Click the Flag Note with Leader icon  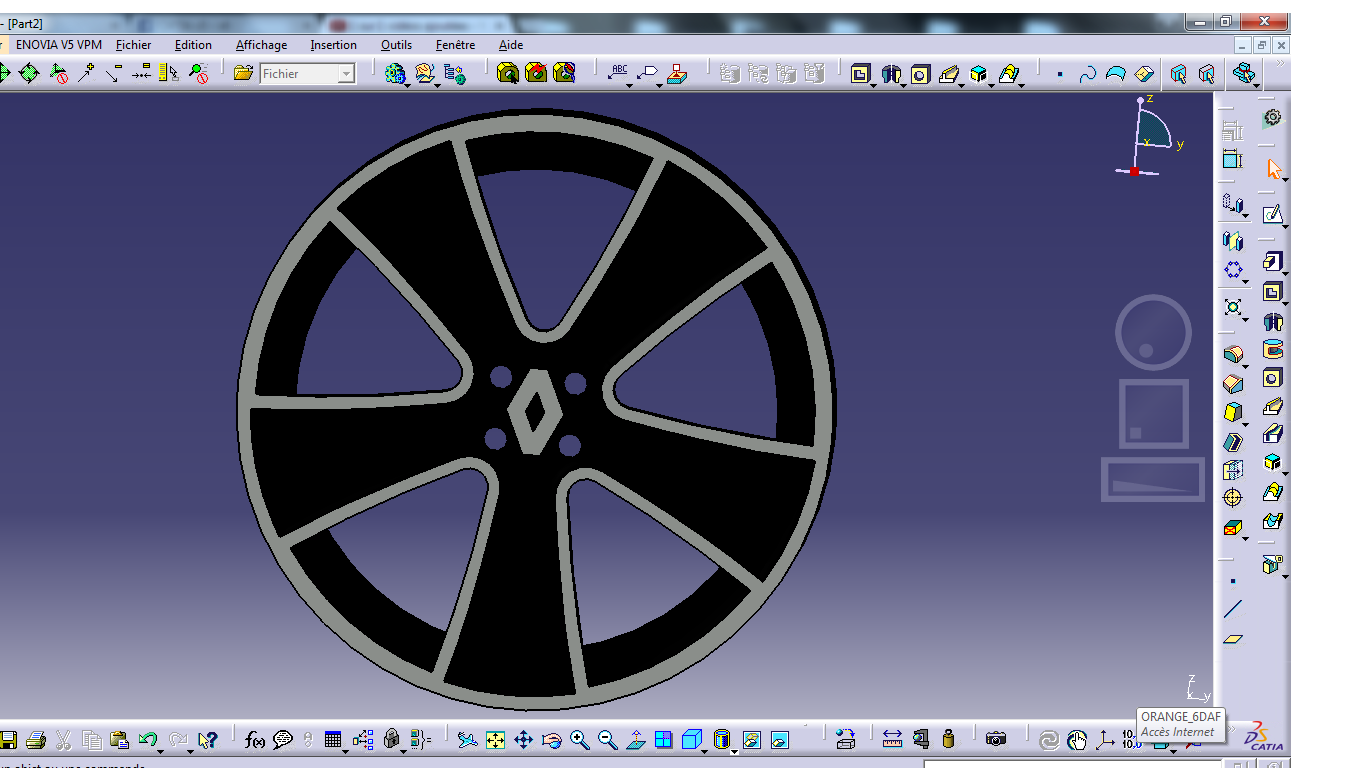pos(649,73)
